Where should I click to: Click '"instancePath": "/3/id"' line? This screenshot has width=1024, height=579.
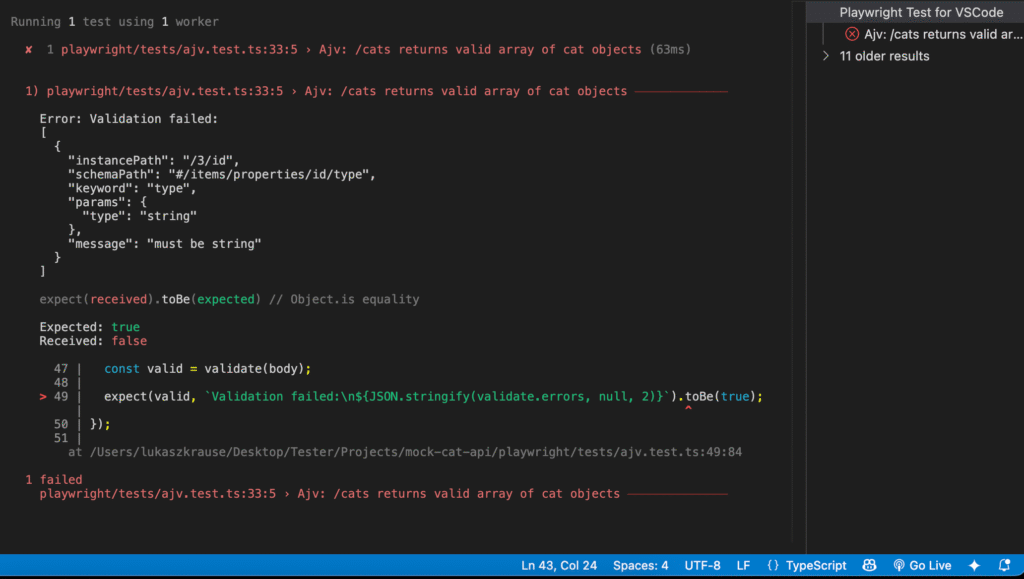tap(153, 161)
